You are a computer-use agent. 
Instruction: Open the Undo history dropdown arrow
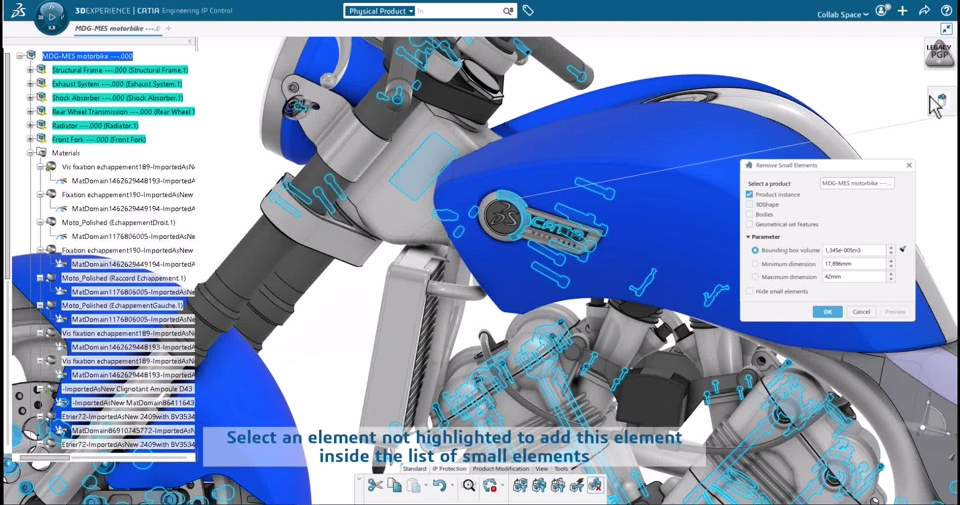[x=452, y=486]
